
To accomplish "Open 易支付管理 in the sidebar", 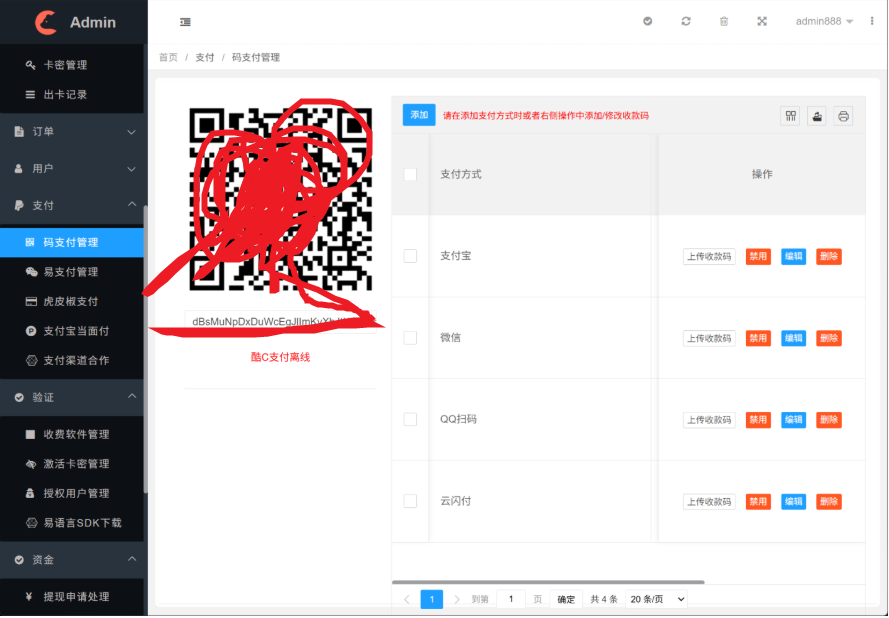I will tap(70, 272).
